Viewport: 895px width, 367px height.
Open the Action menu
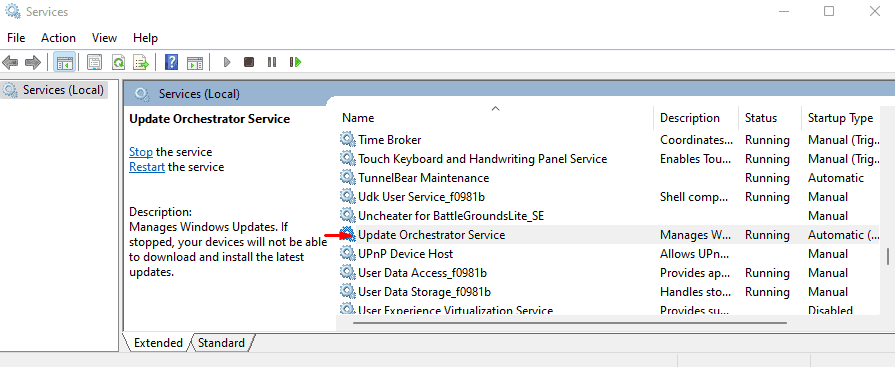[x=58, y=38]
